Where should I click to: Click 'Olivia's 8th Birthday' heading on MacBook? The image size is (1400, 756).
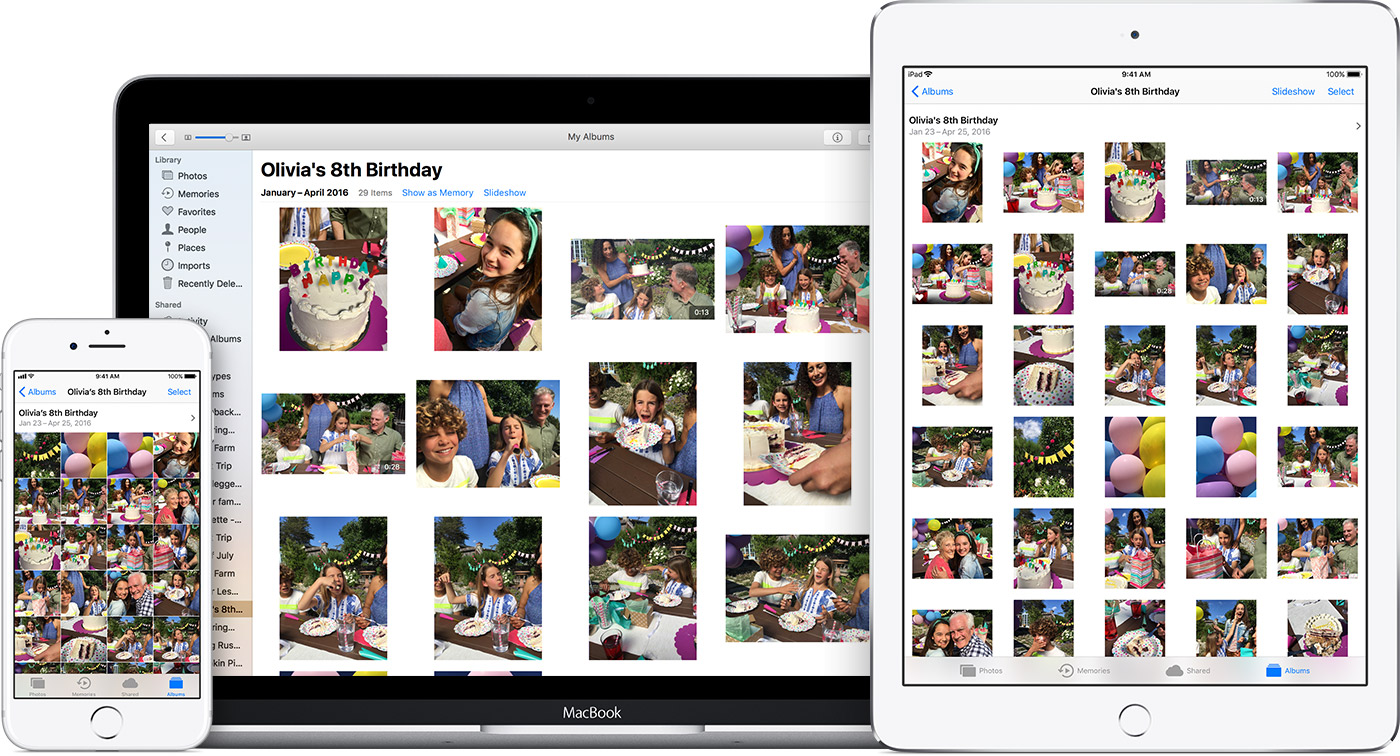click(351, 170)
